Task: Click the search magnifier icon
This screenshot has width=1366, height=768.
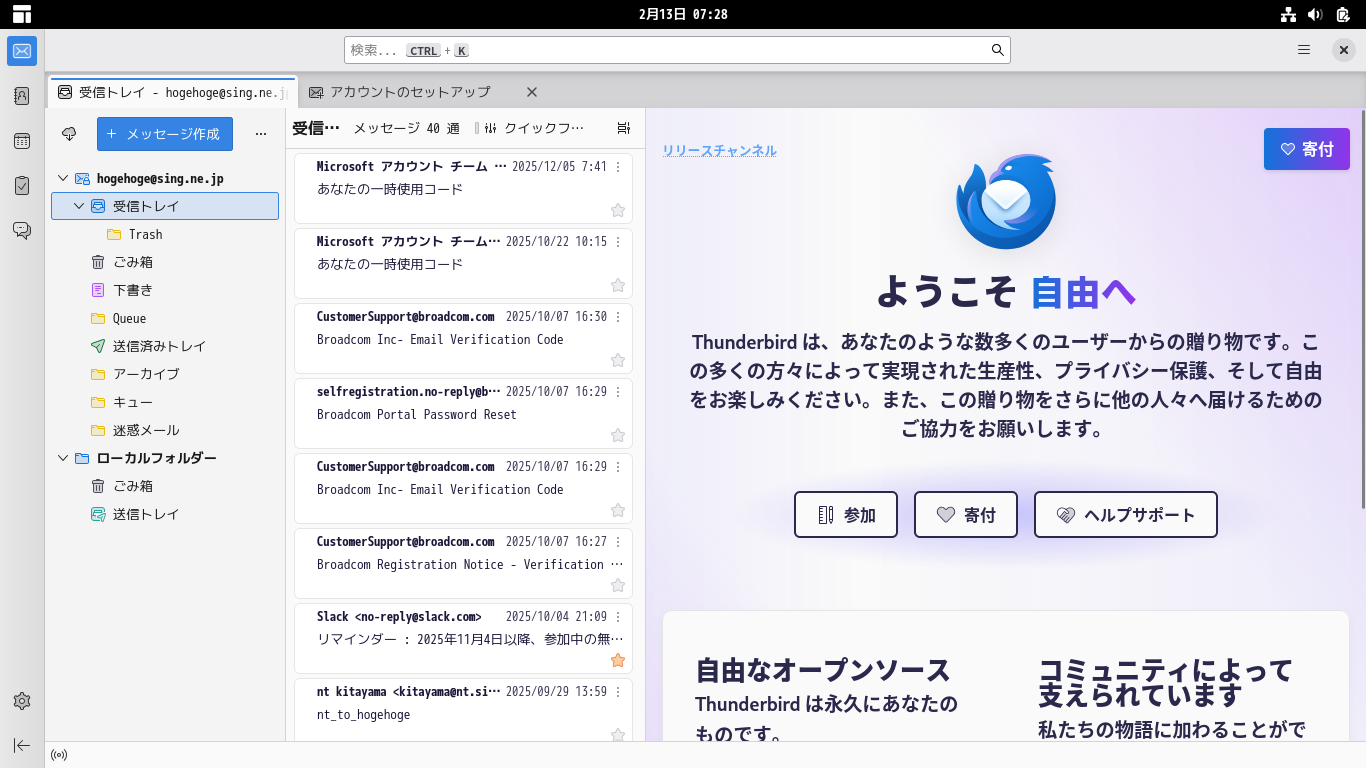Action: (x=997, y=50)
